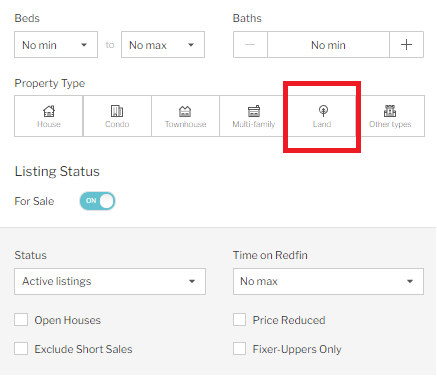Pick the Townhouse property type icon

click(185, 111)
